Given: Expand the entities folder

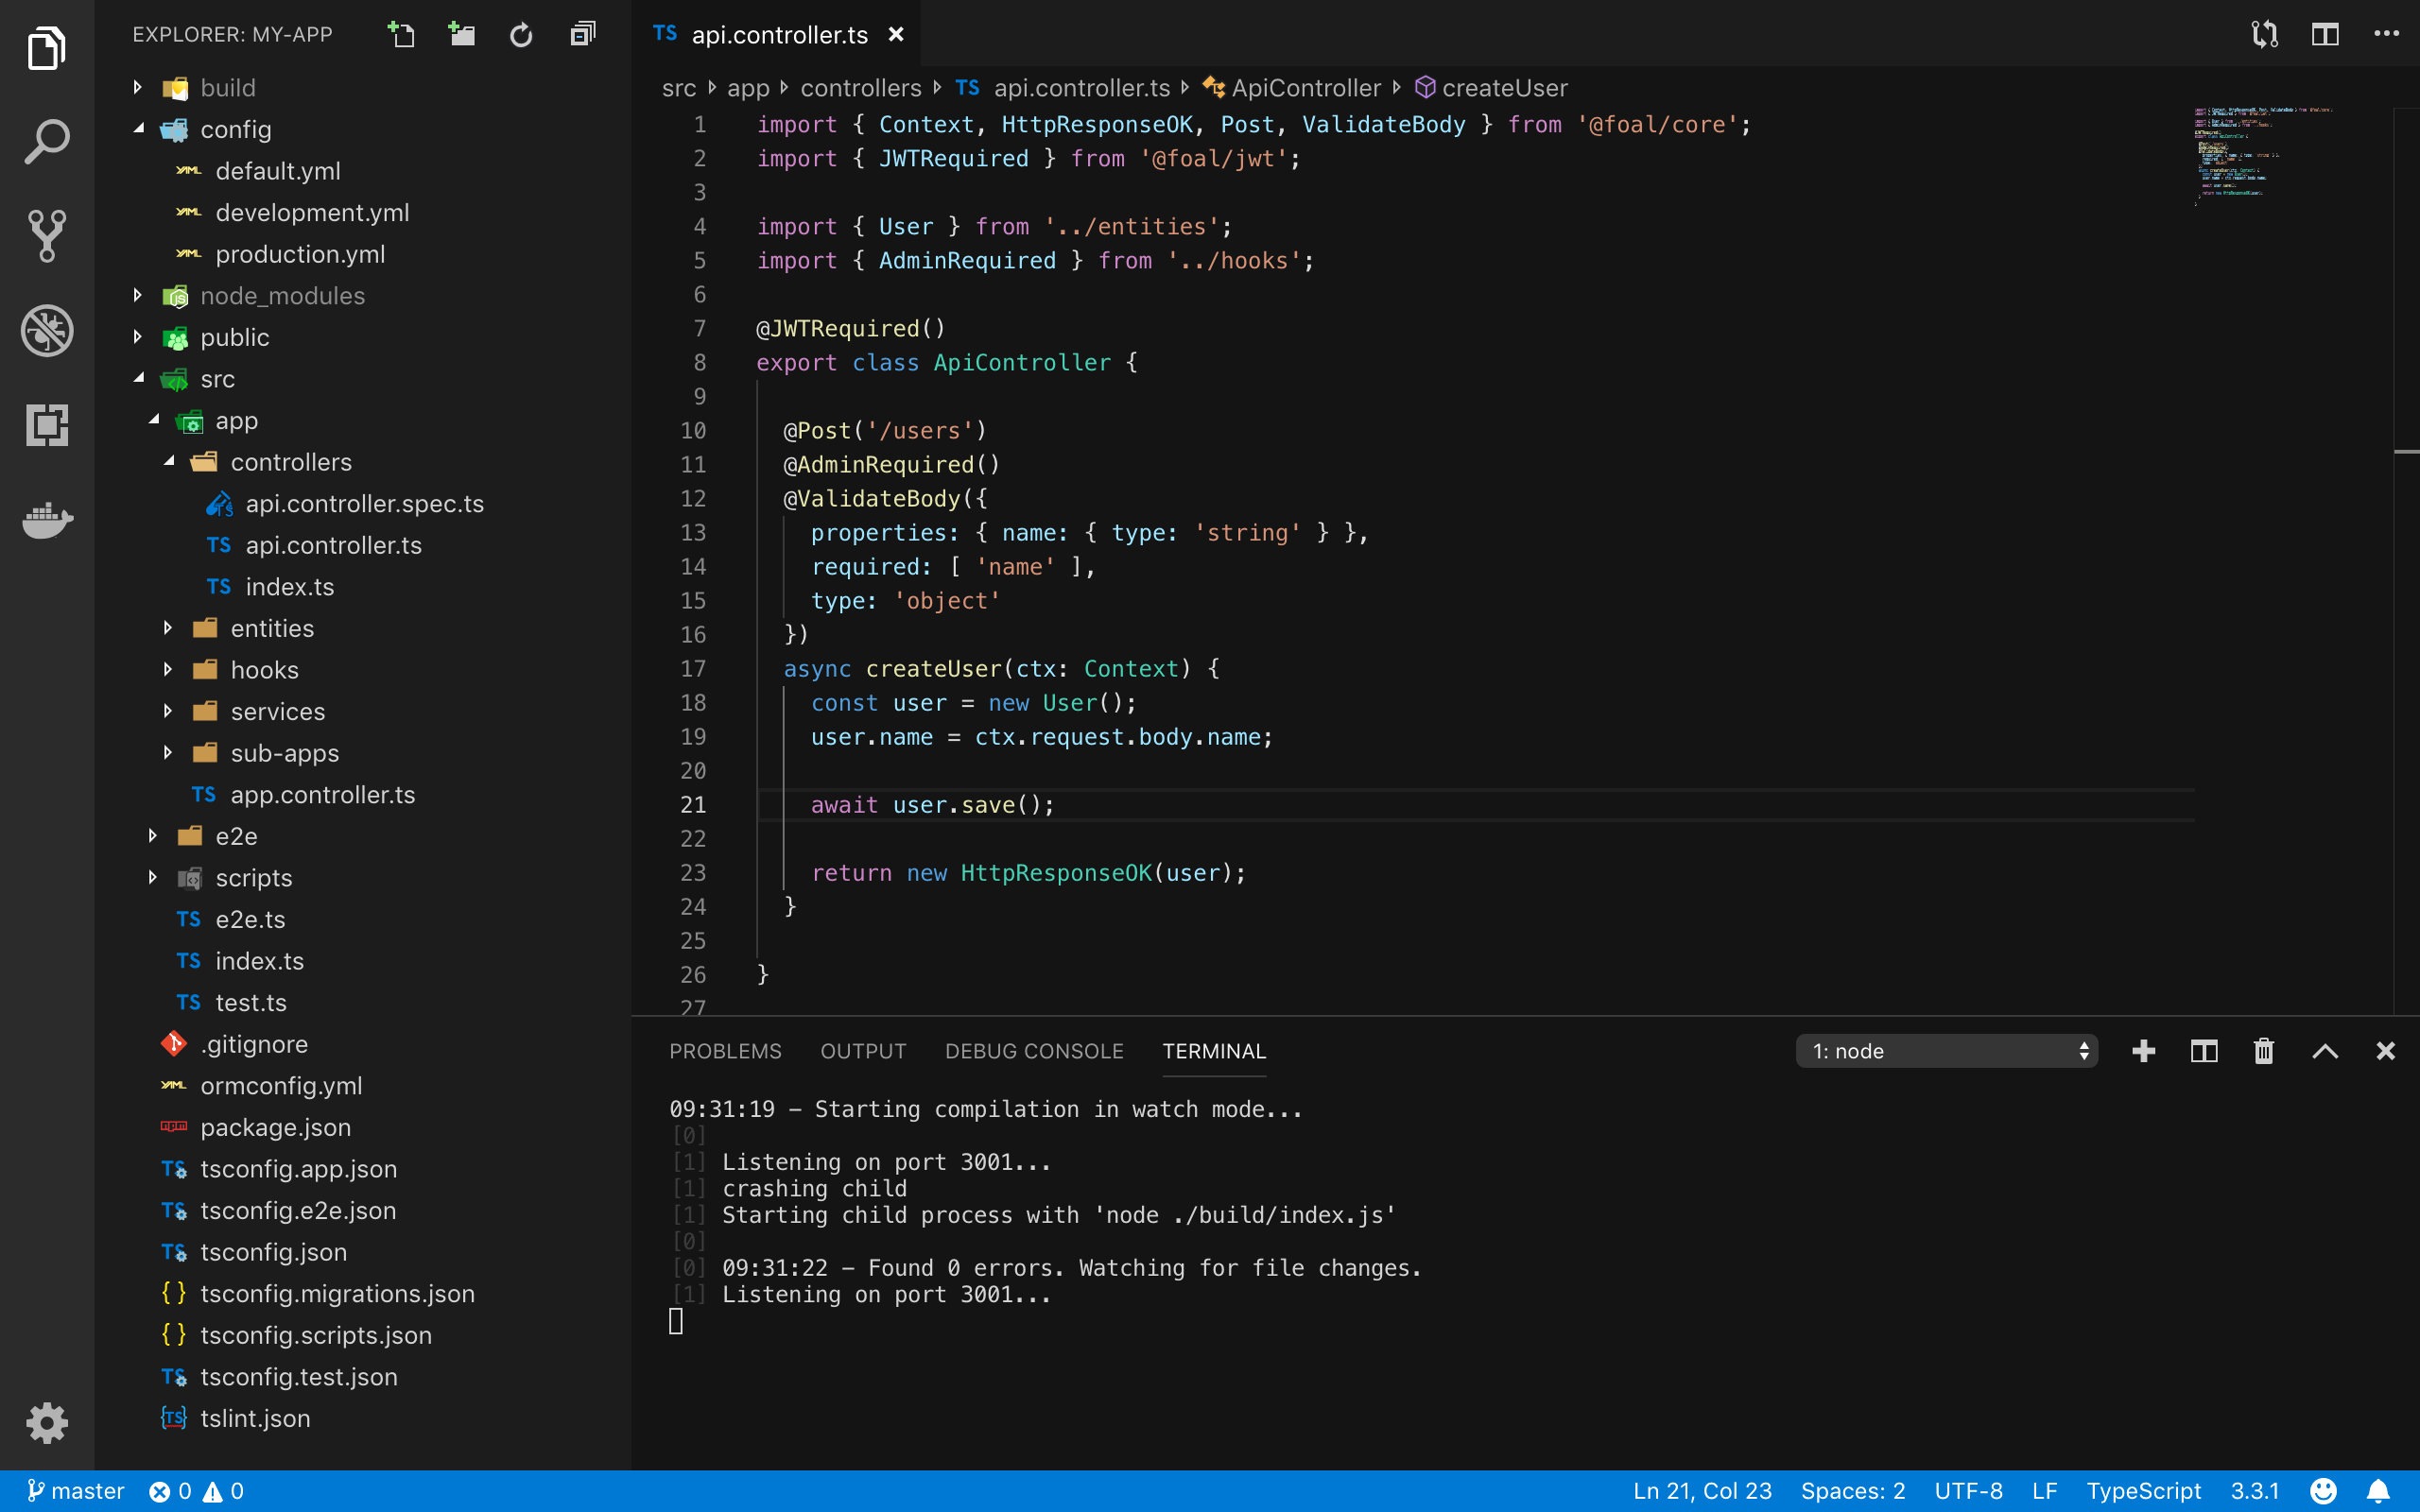Looking at the screenshot, I should (x=272, y=628).
